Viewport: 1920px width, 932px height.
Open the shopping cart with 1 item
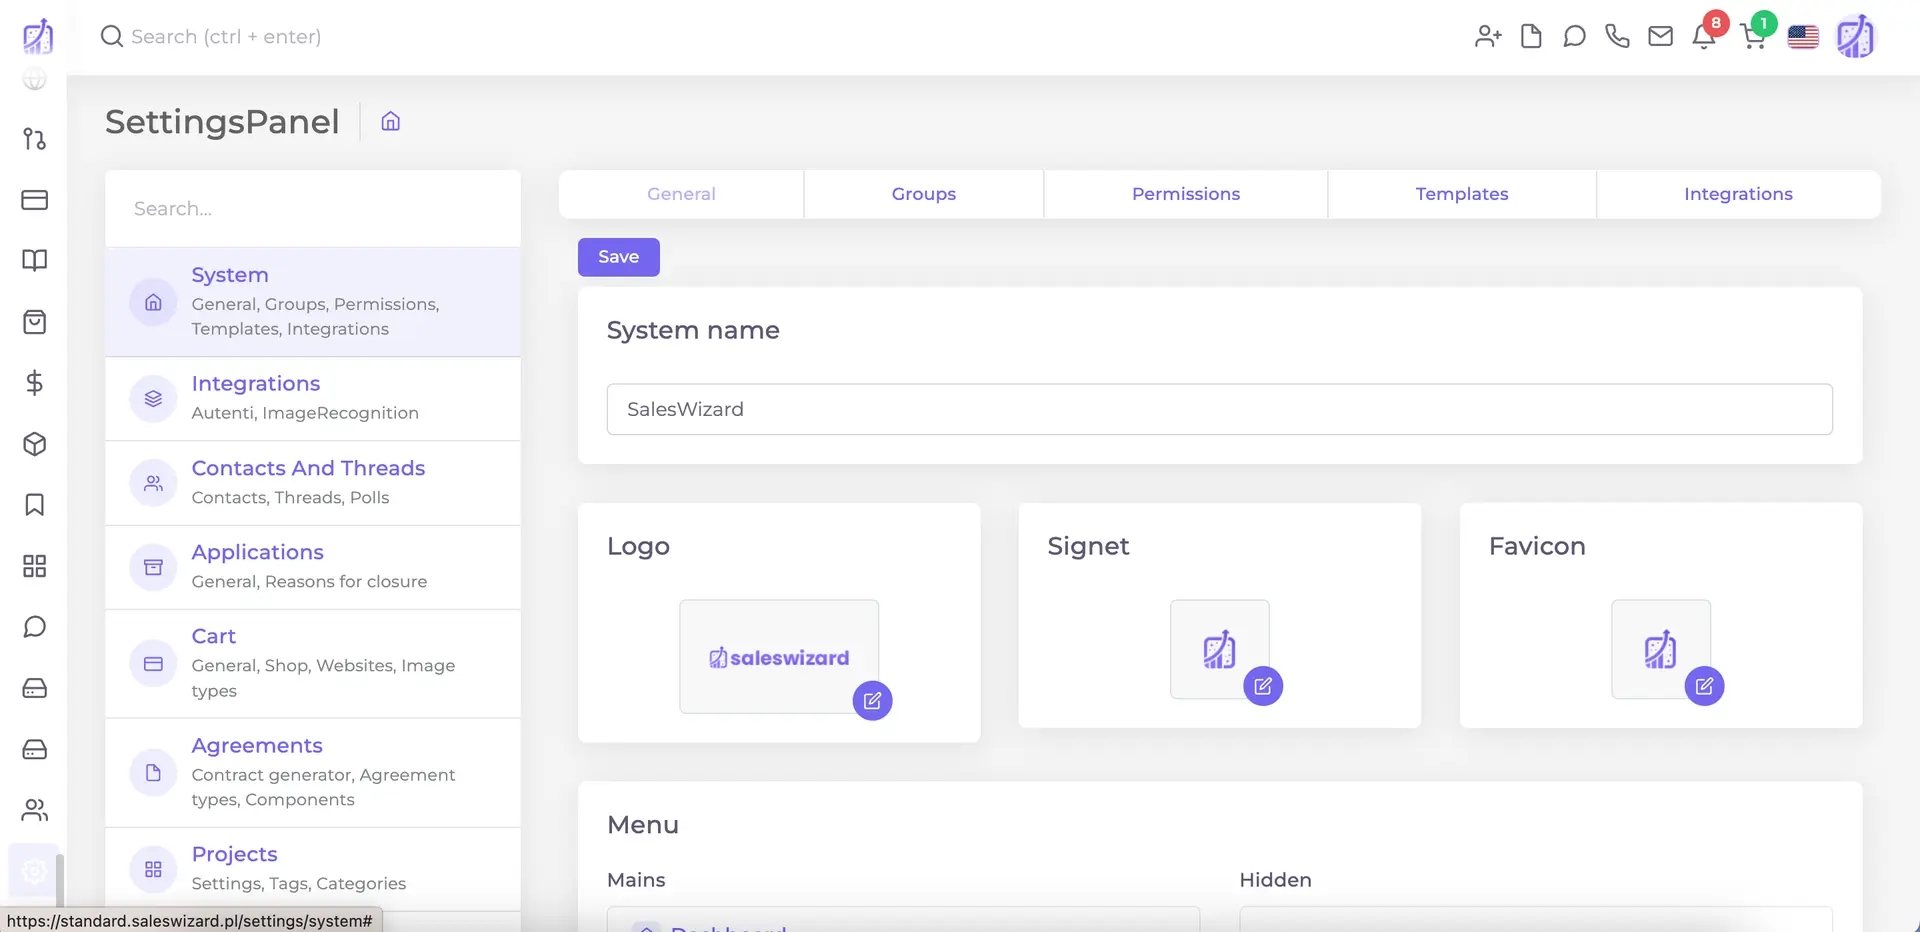(1753, 35)
